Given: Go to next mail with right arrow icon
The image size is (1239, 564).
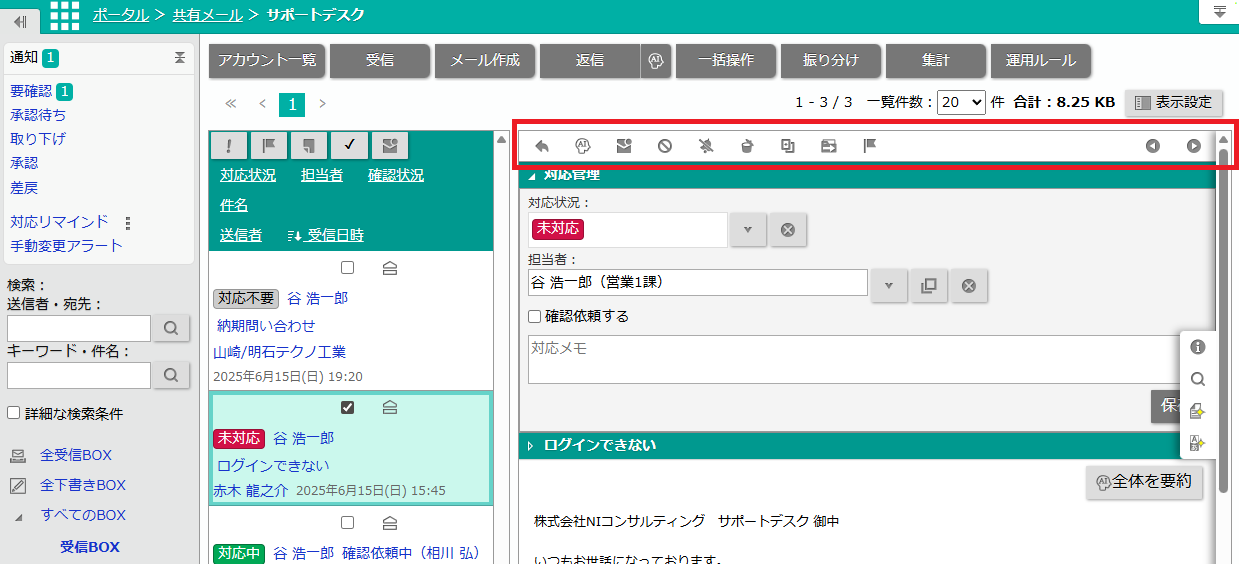Looking at the screenshot, I should pos(1193,146).
